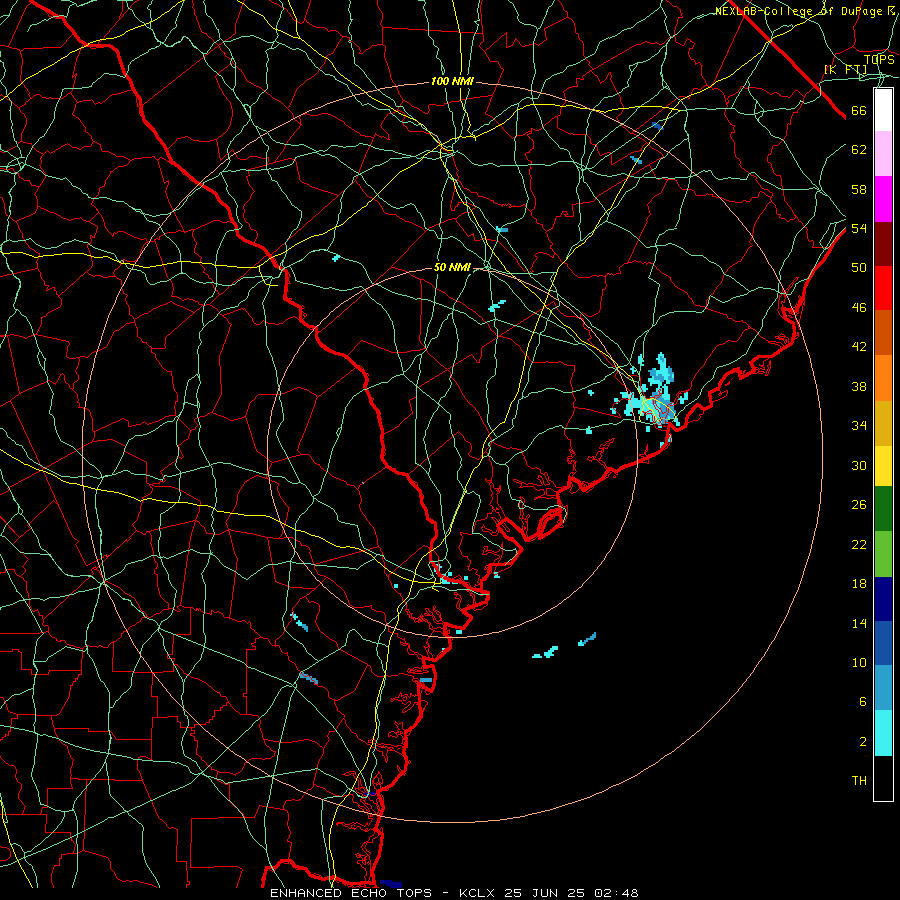The height and width of the screenshot is (900, 900).
Task: Select the cyan legend swatch near 2
Action: pos(883,733)
